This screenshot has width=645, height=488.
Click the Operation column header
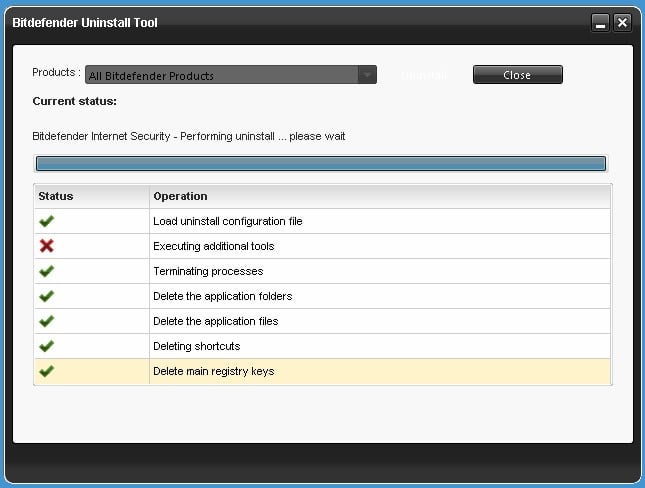tap(380, 196)
